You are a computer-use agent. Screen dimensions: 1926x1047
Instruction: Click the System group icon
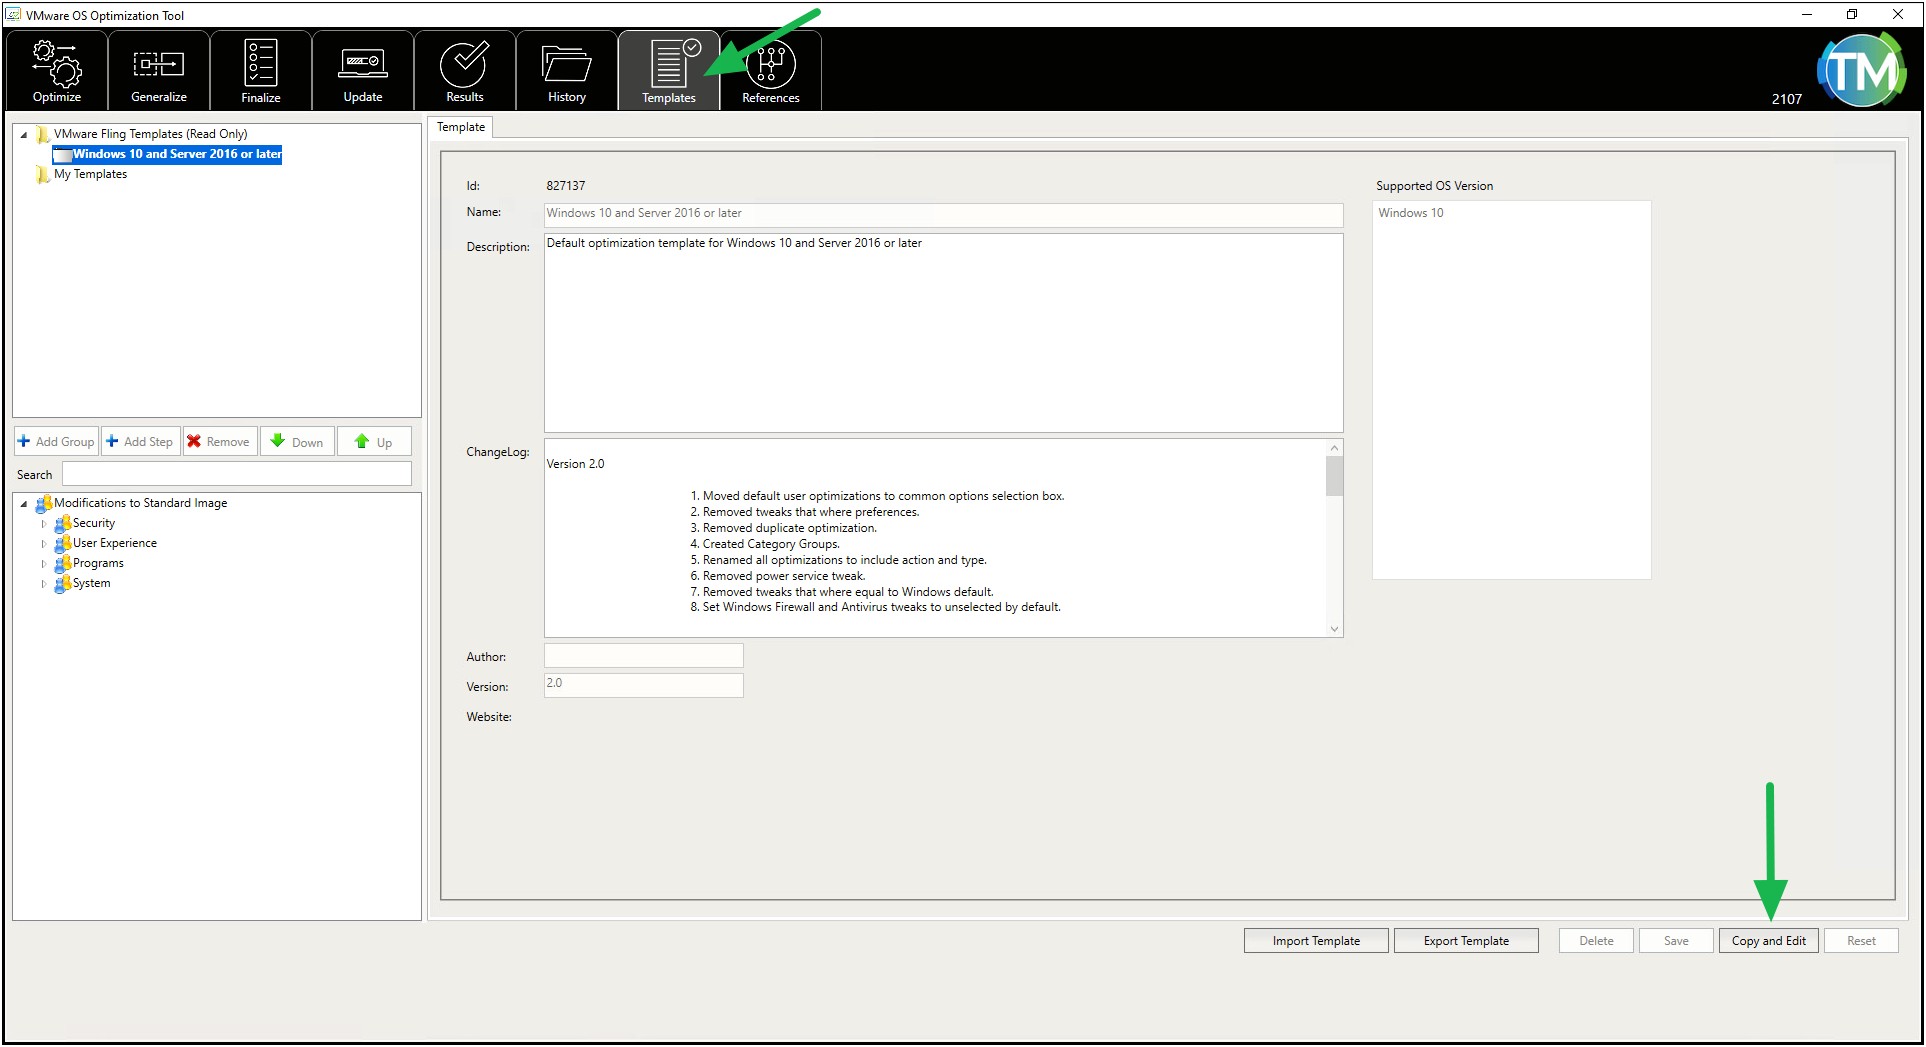click(x=62, y=583)
